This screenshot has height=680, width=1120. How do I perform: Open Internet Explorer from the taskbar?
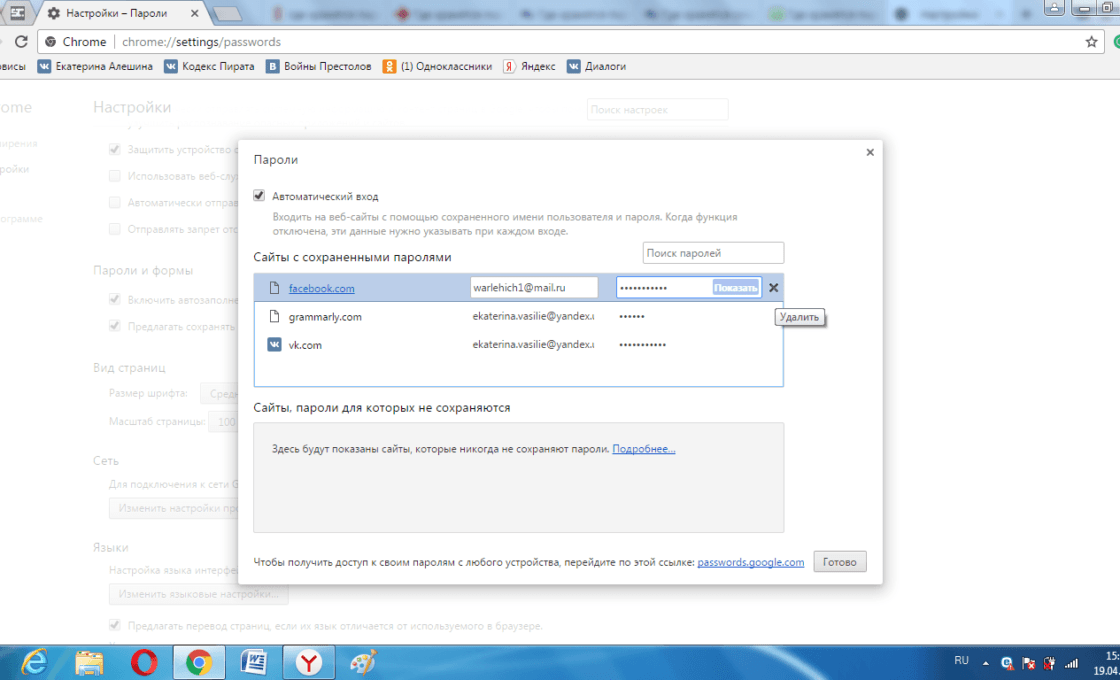(35, 662)
